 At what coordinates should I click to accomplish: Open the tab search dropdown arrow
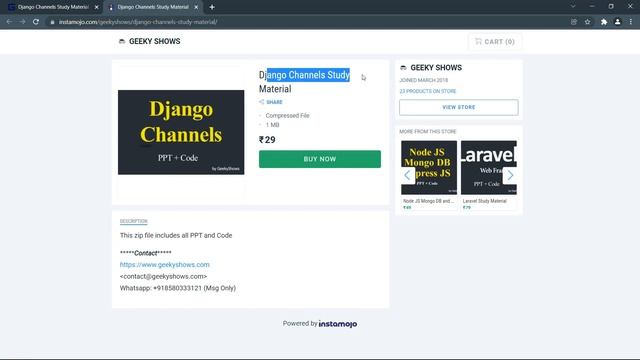click(x=573, y=7)
